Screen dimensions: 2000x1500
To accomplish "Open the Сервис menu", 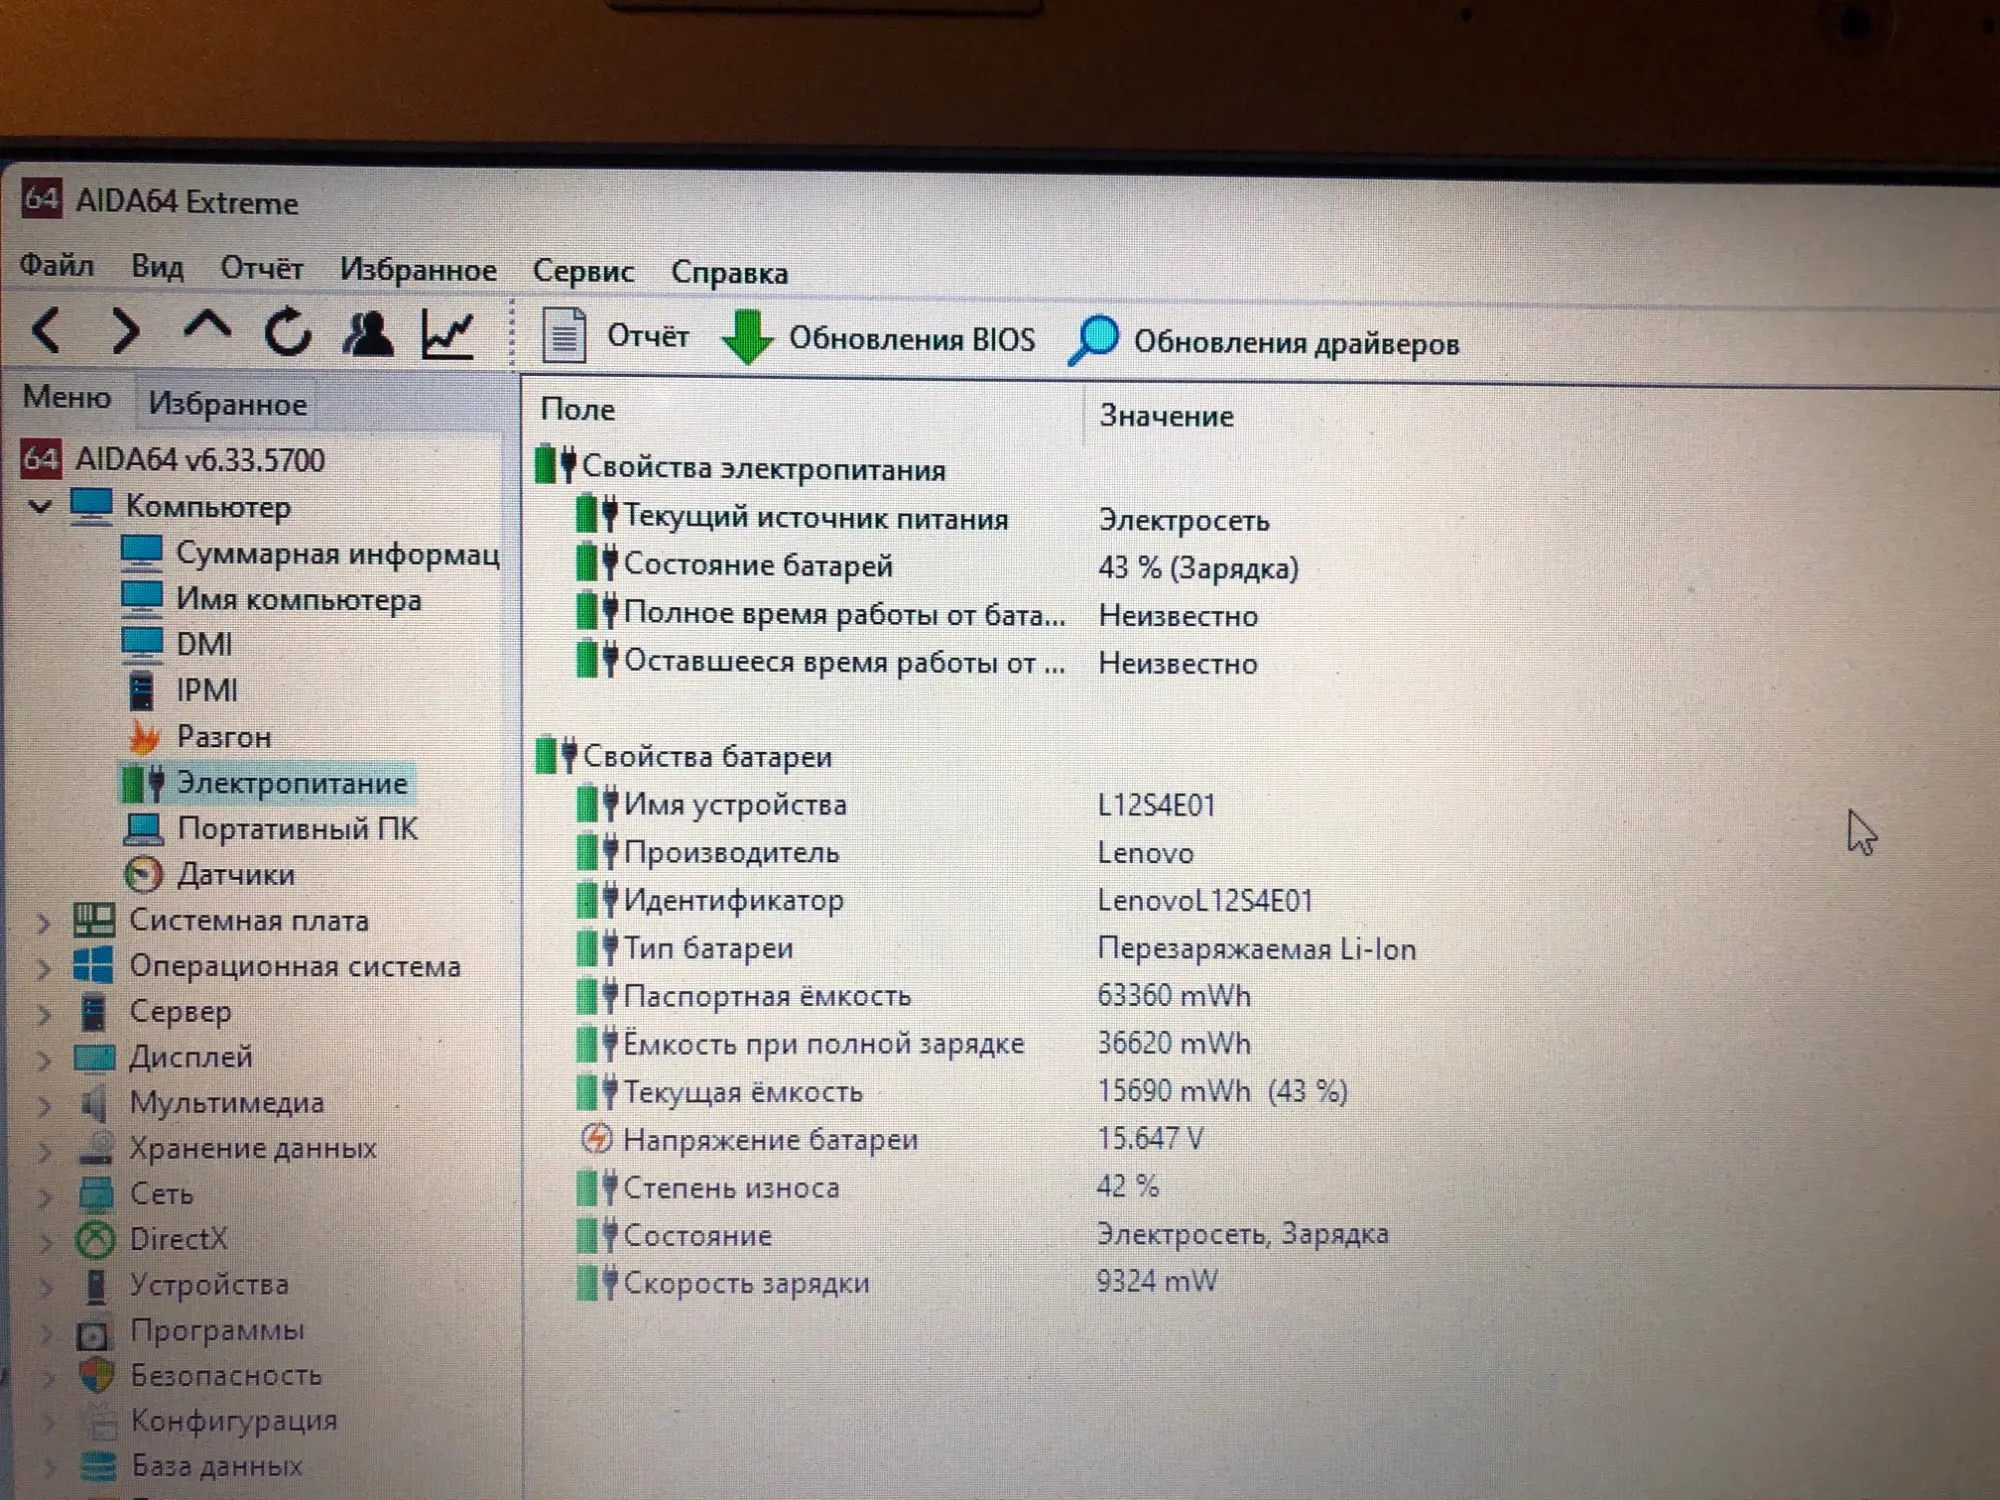I will coord(583,271).
